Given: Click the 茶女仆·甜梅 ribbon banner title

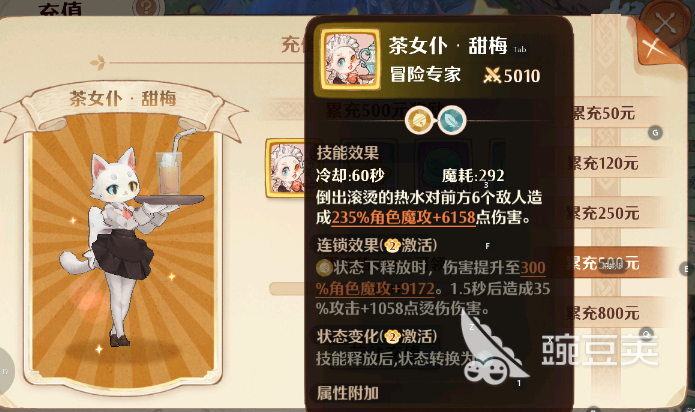Looking at the screenshot, I should pos(123,98).
